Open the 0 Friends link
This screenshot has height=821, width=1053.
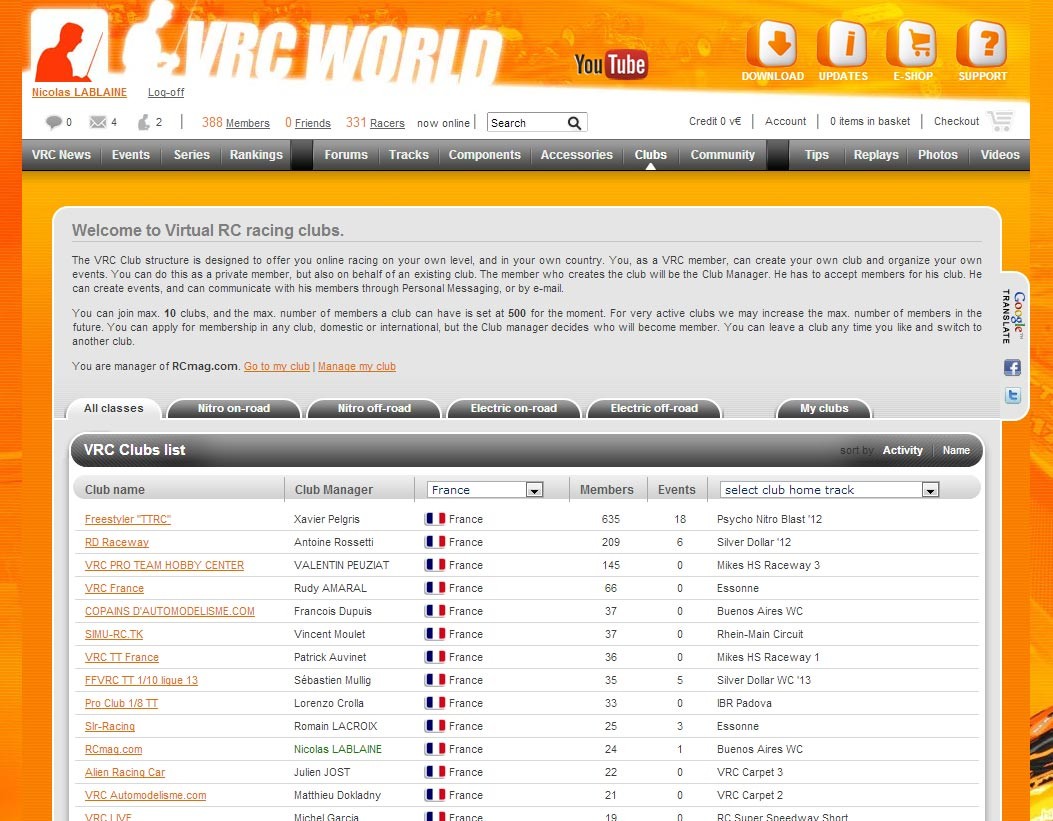(x=308, y=123)
